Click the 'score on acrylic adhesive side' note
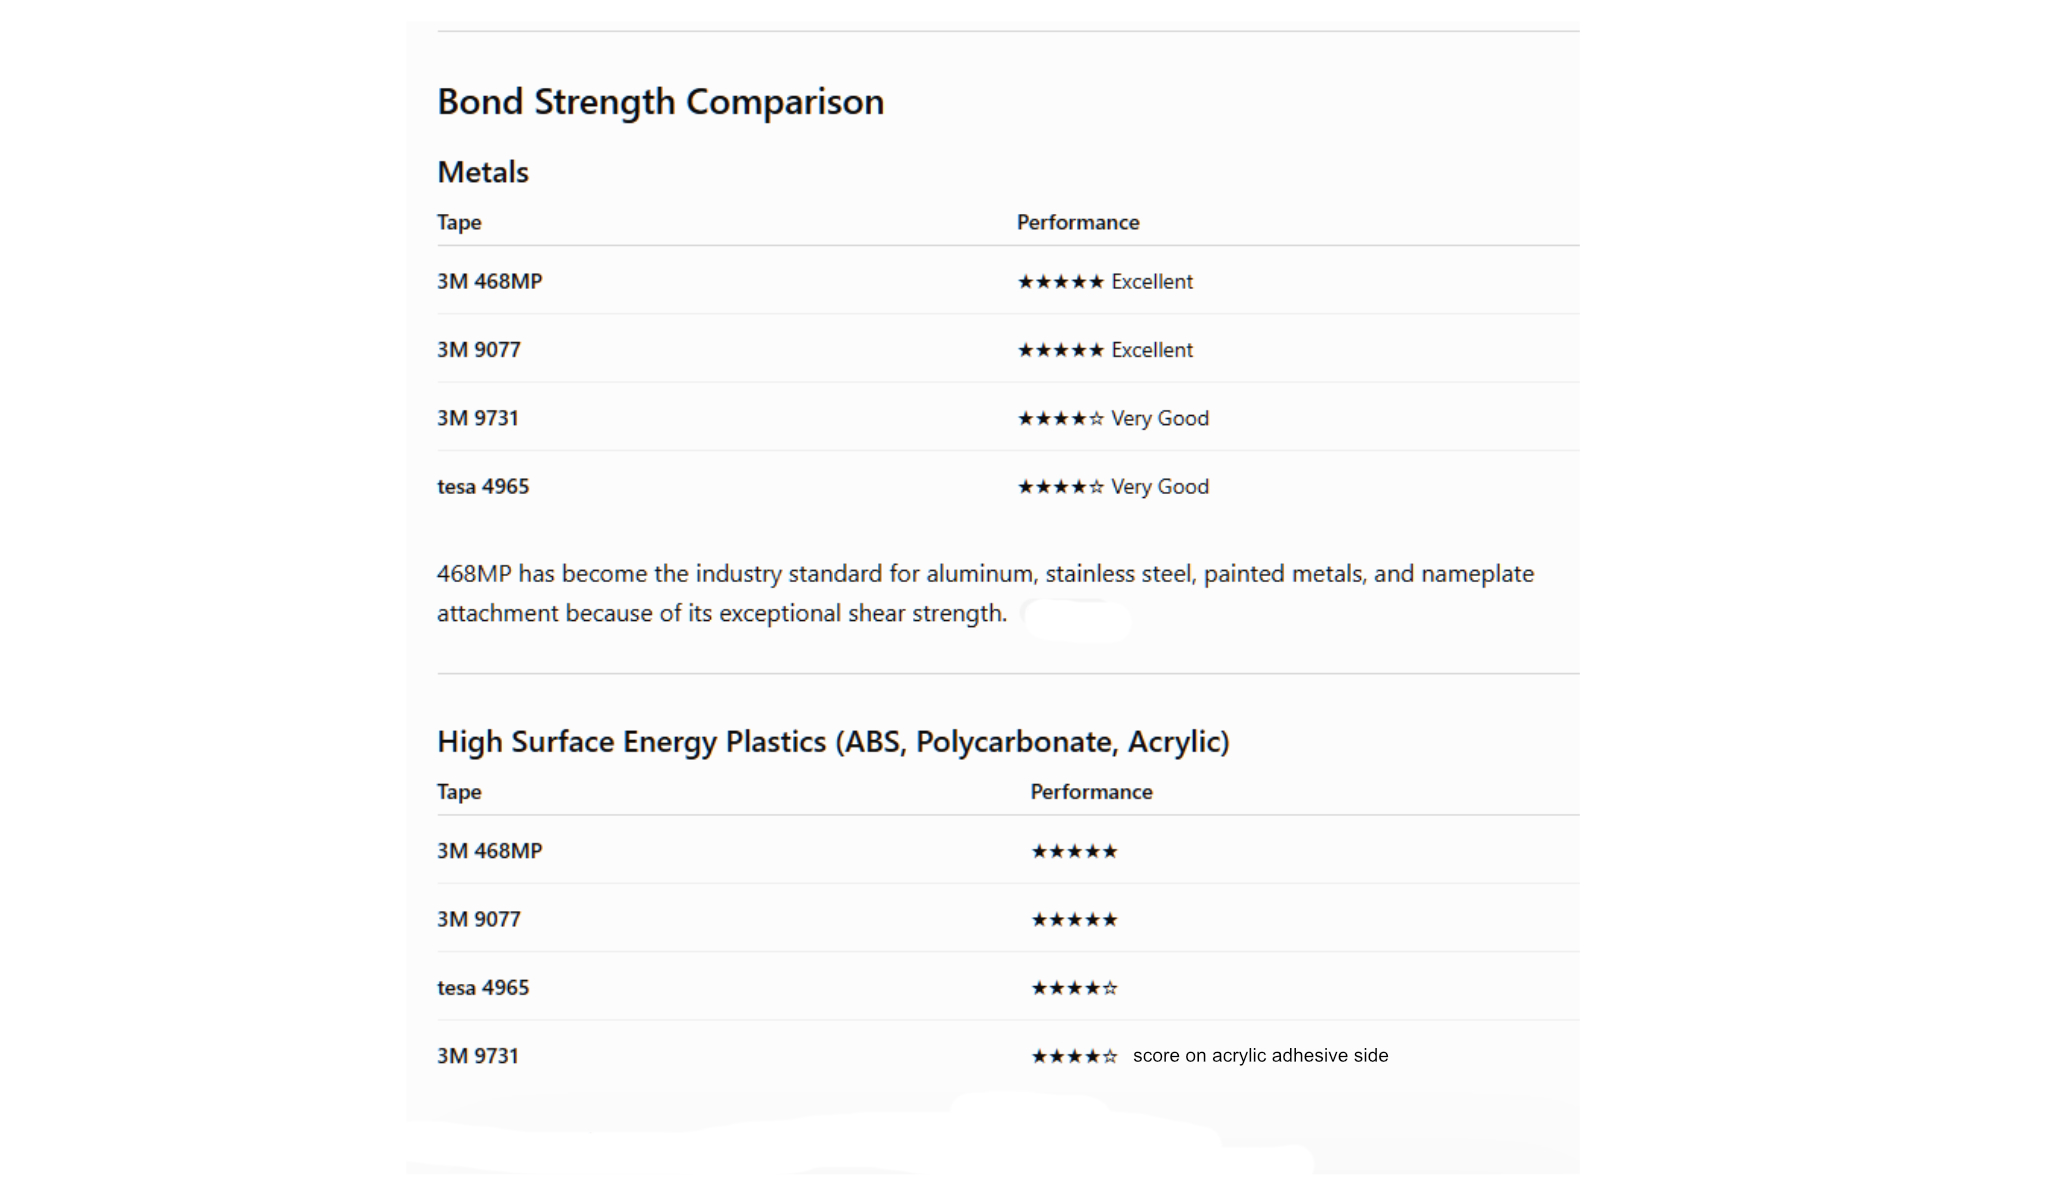 pos(1260,1056)
